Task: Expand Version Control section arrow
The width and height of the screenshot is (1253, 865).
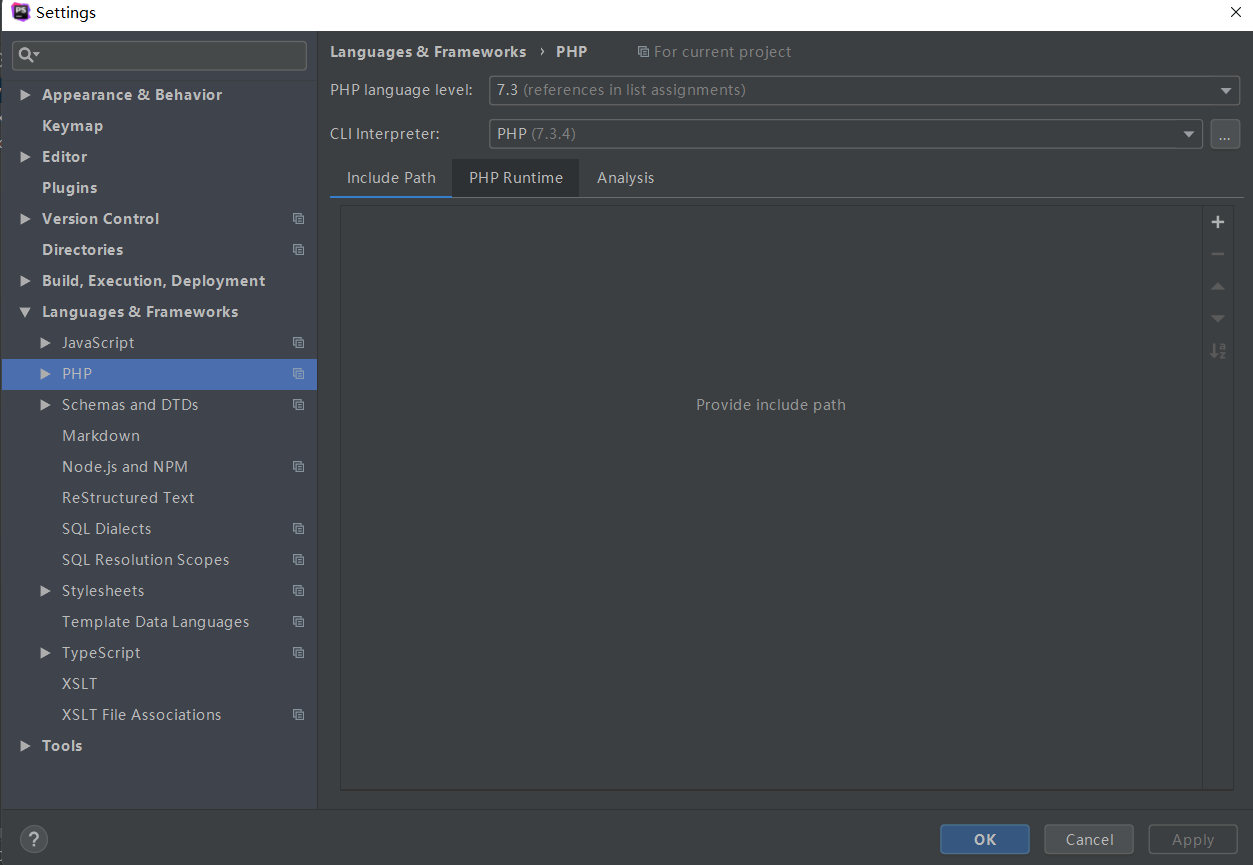Action: (26, 219)
